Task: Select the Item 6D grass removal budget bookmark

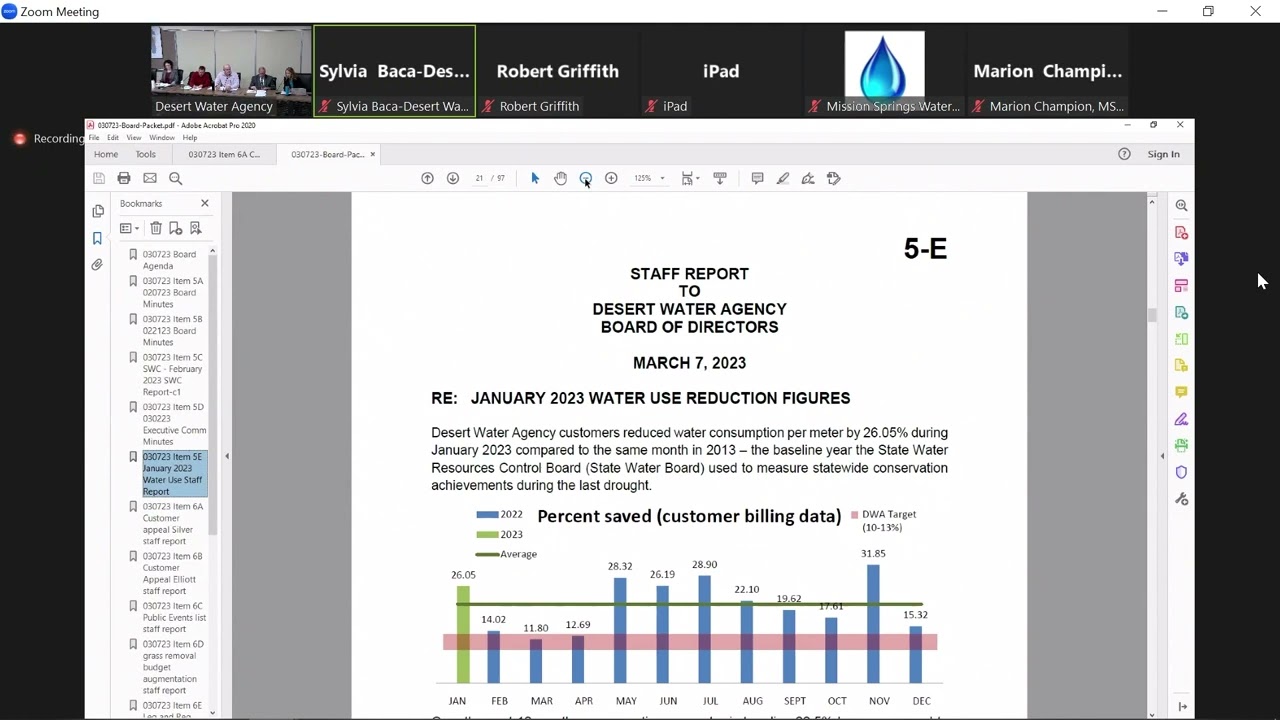Action: [x=172, y=667]
